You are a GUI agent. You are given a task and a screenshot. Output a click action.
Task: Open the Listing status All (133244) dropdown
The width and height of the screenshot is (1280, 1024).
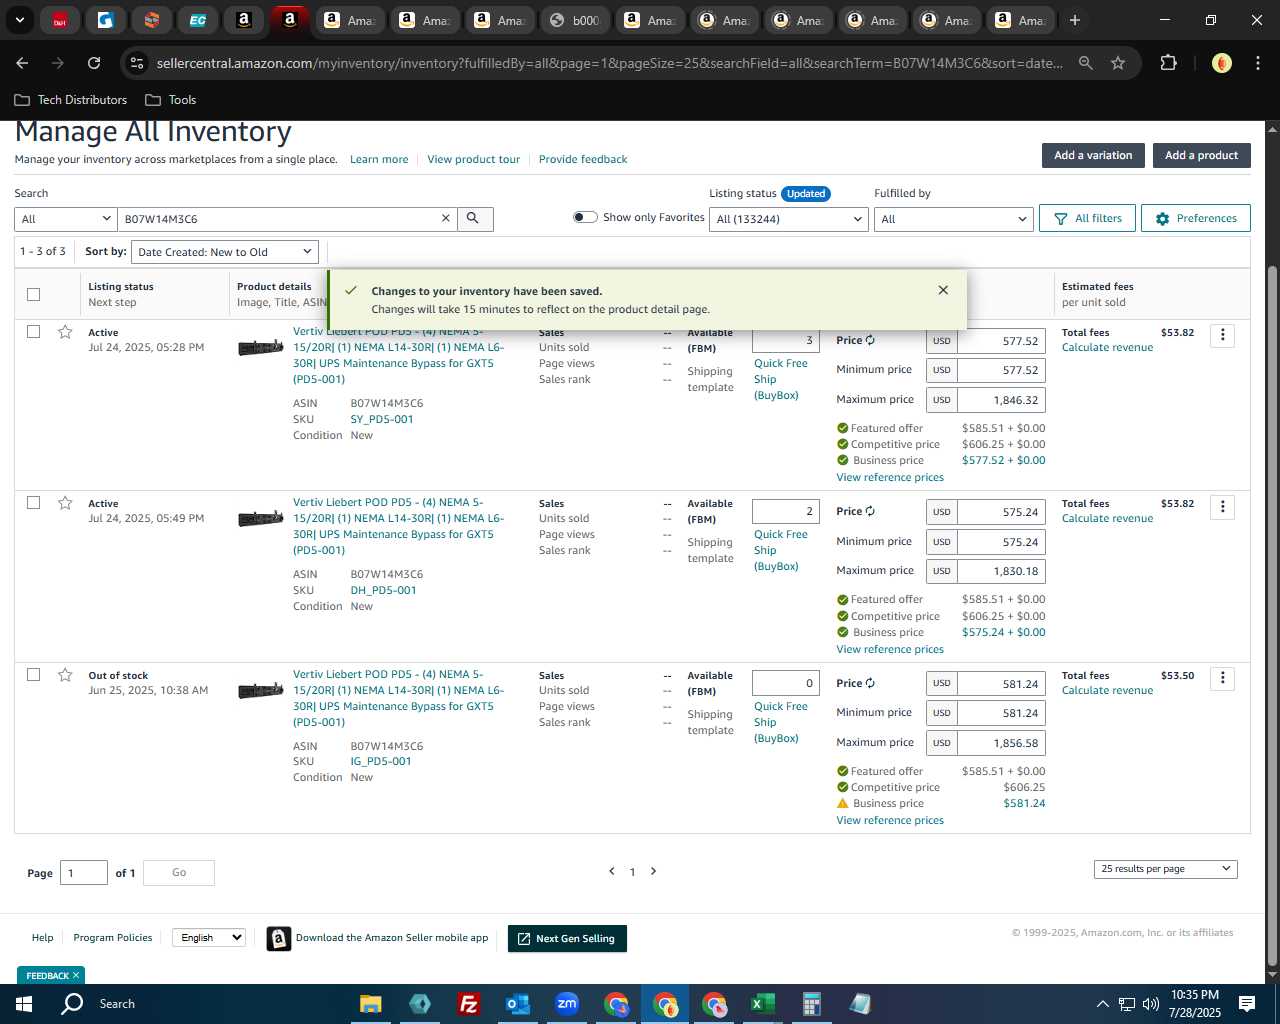tap(789, 219)
